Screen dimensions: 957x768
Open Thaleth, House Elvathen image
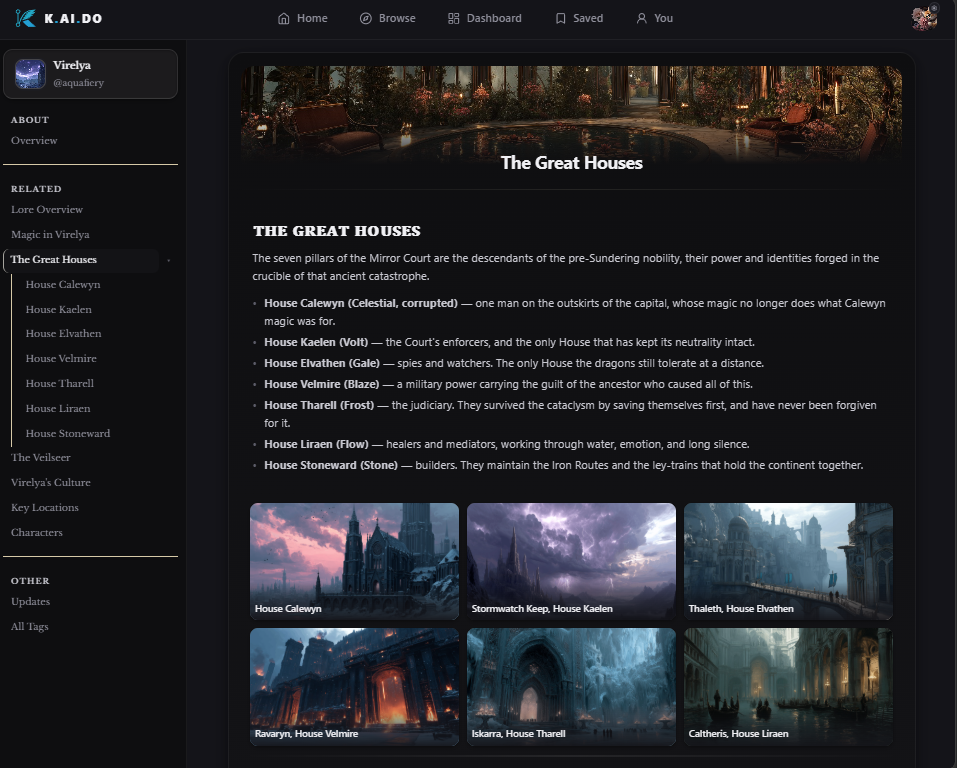788,561
